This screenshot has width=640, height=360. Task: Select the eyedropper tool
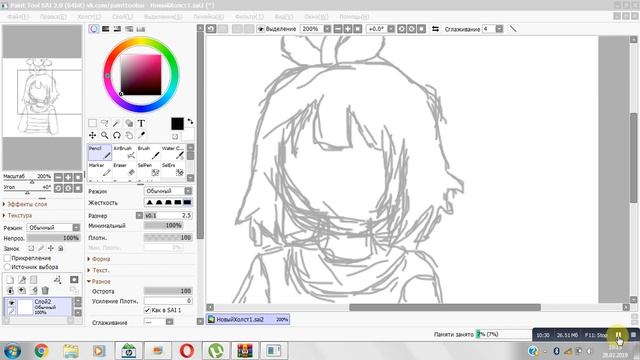pyautogui.click(x=141, y=136)
